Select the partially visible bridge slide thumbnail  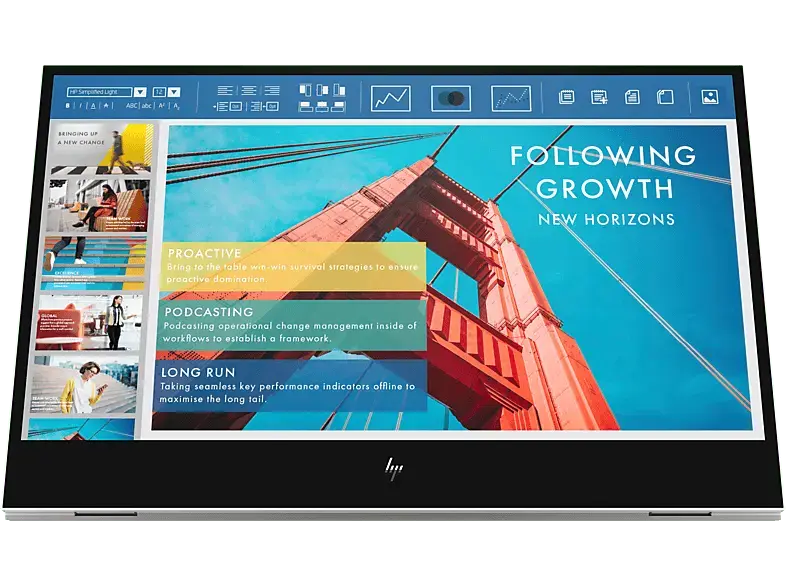81,429
